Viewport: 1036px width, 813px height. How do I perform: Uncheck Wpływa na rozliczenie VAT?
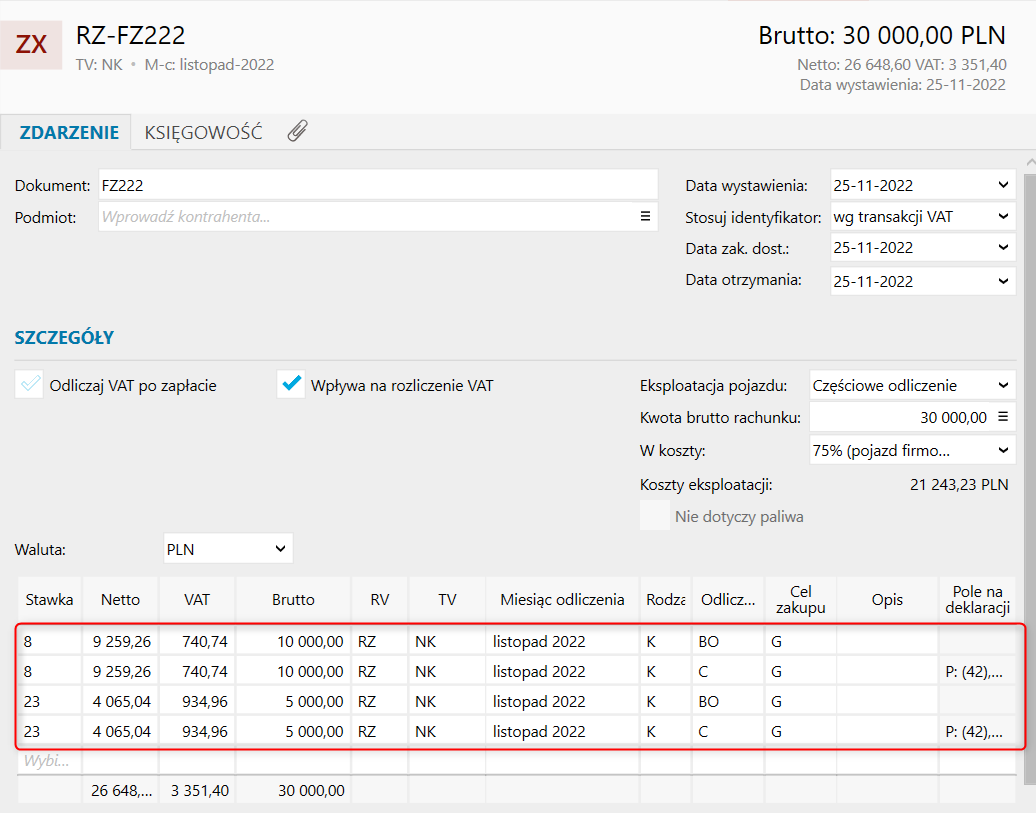pos(291,385)
